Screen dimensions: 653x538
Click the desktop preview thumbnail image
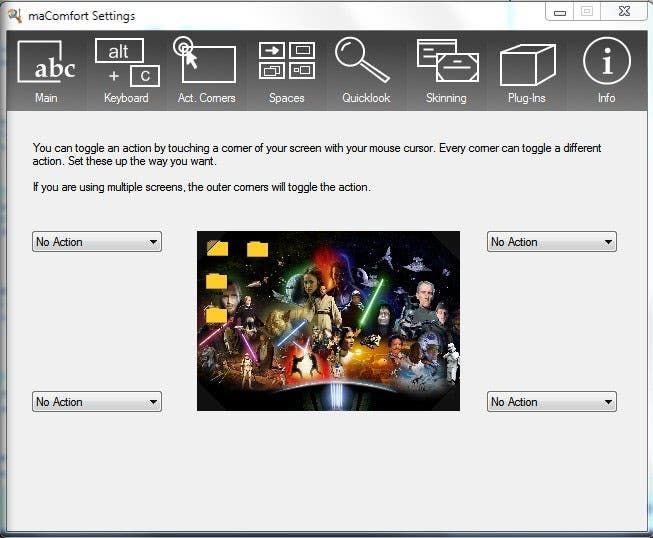point(328,321)
